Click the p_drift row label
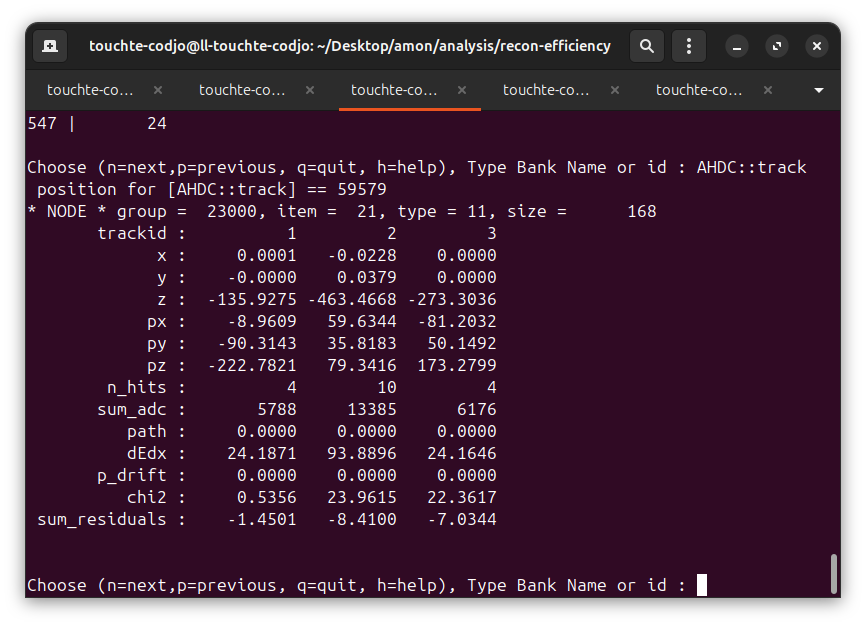This screenshot has width=866, height=626. pyautogui.click(x=132, y=476)
